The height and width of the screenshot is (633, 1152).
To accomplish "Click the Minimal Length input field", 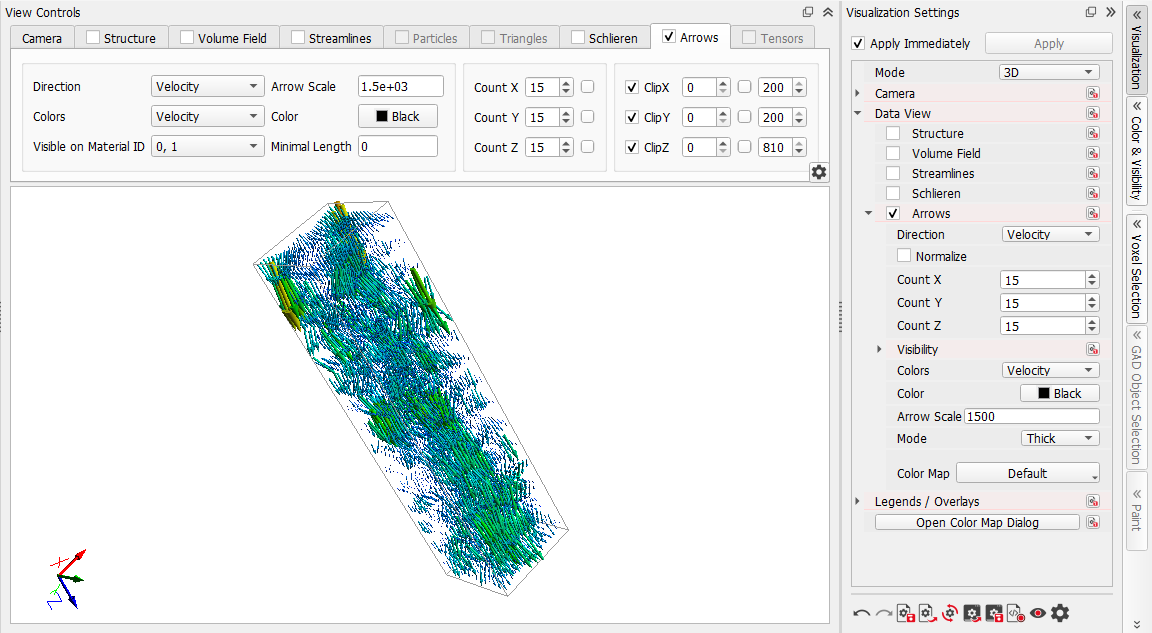I will click(x=397, y=146).
